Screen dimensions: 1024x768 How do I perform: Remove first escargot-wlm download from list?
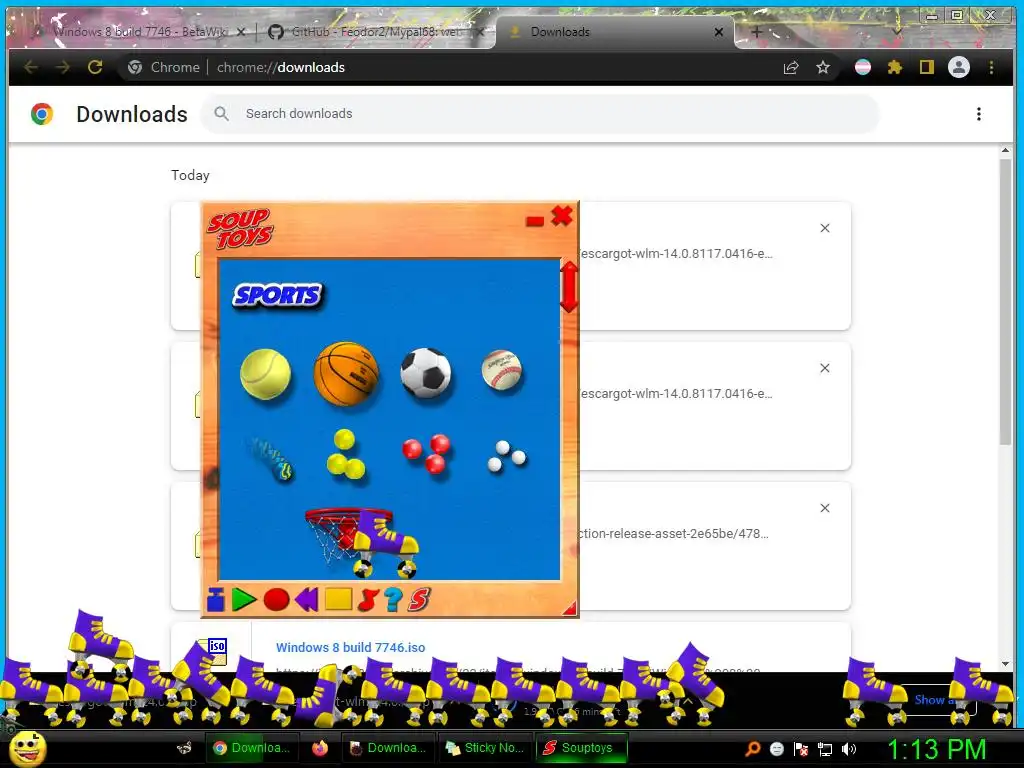click(x=825, y=228)
